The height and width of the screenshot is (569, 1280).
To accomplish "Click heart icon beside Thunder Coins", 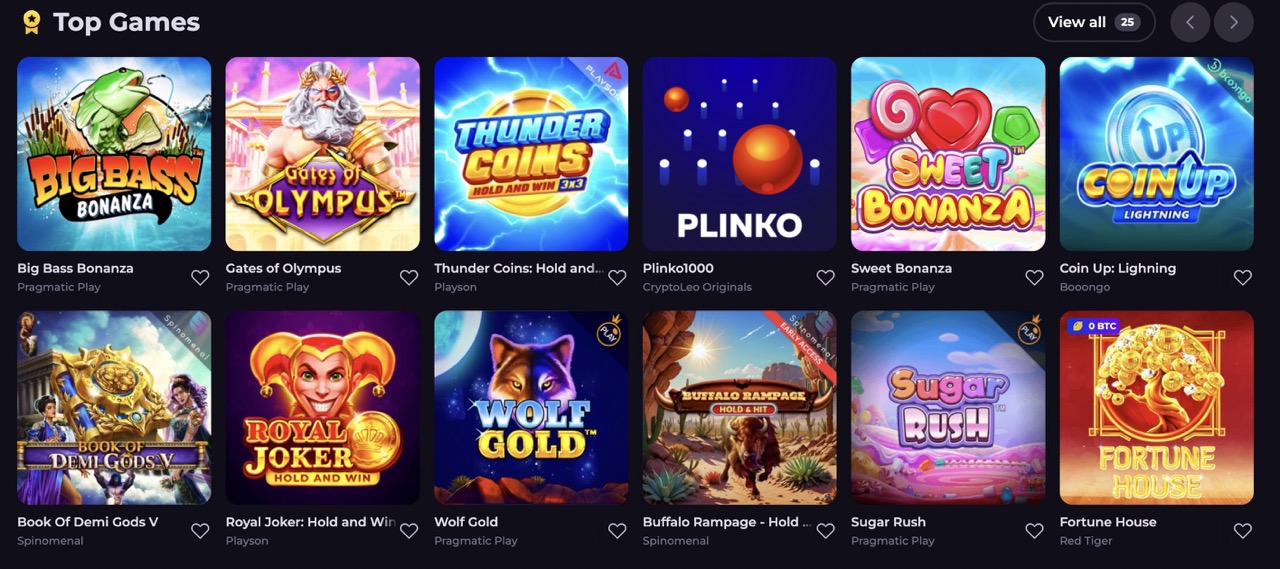I will coord(617,277).
